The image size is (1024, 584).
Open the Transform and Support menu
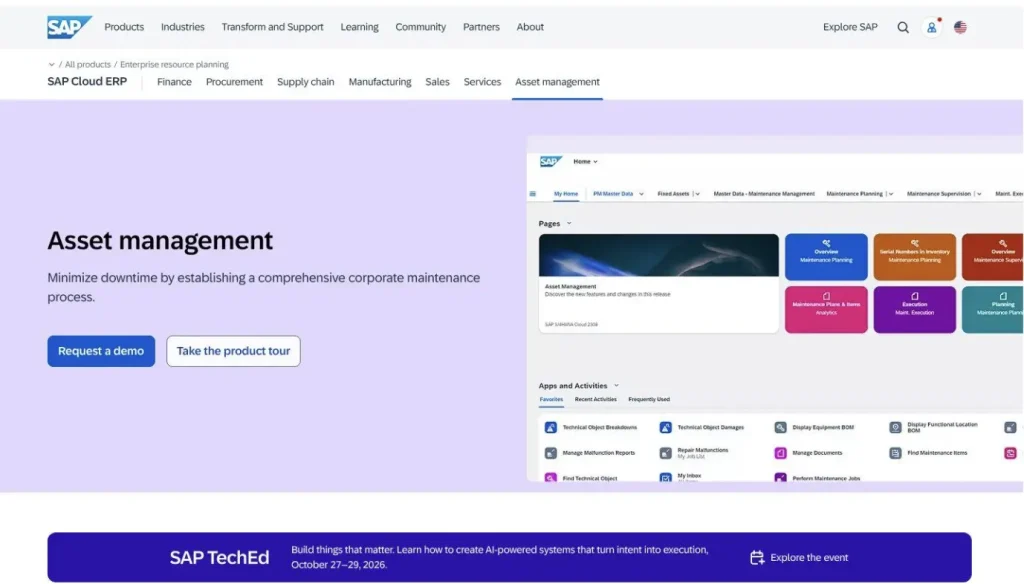pyautogui.click(x=272, y=27)
